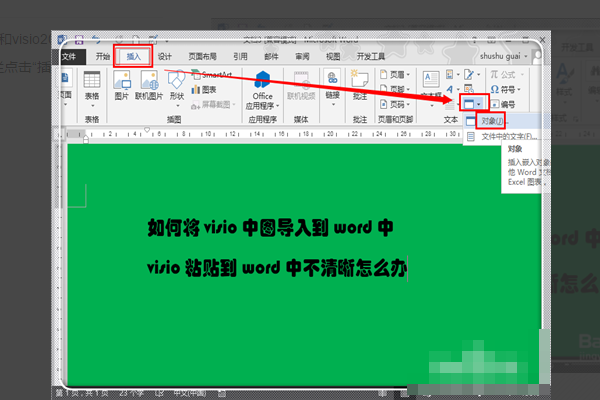Viewport: 600px width, 400px height.
Task: Click the 联机视频 (Online Video) icon
Action: click(301, 86)
